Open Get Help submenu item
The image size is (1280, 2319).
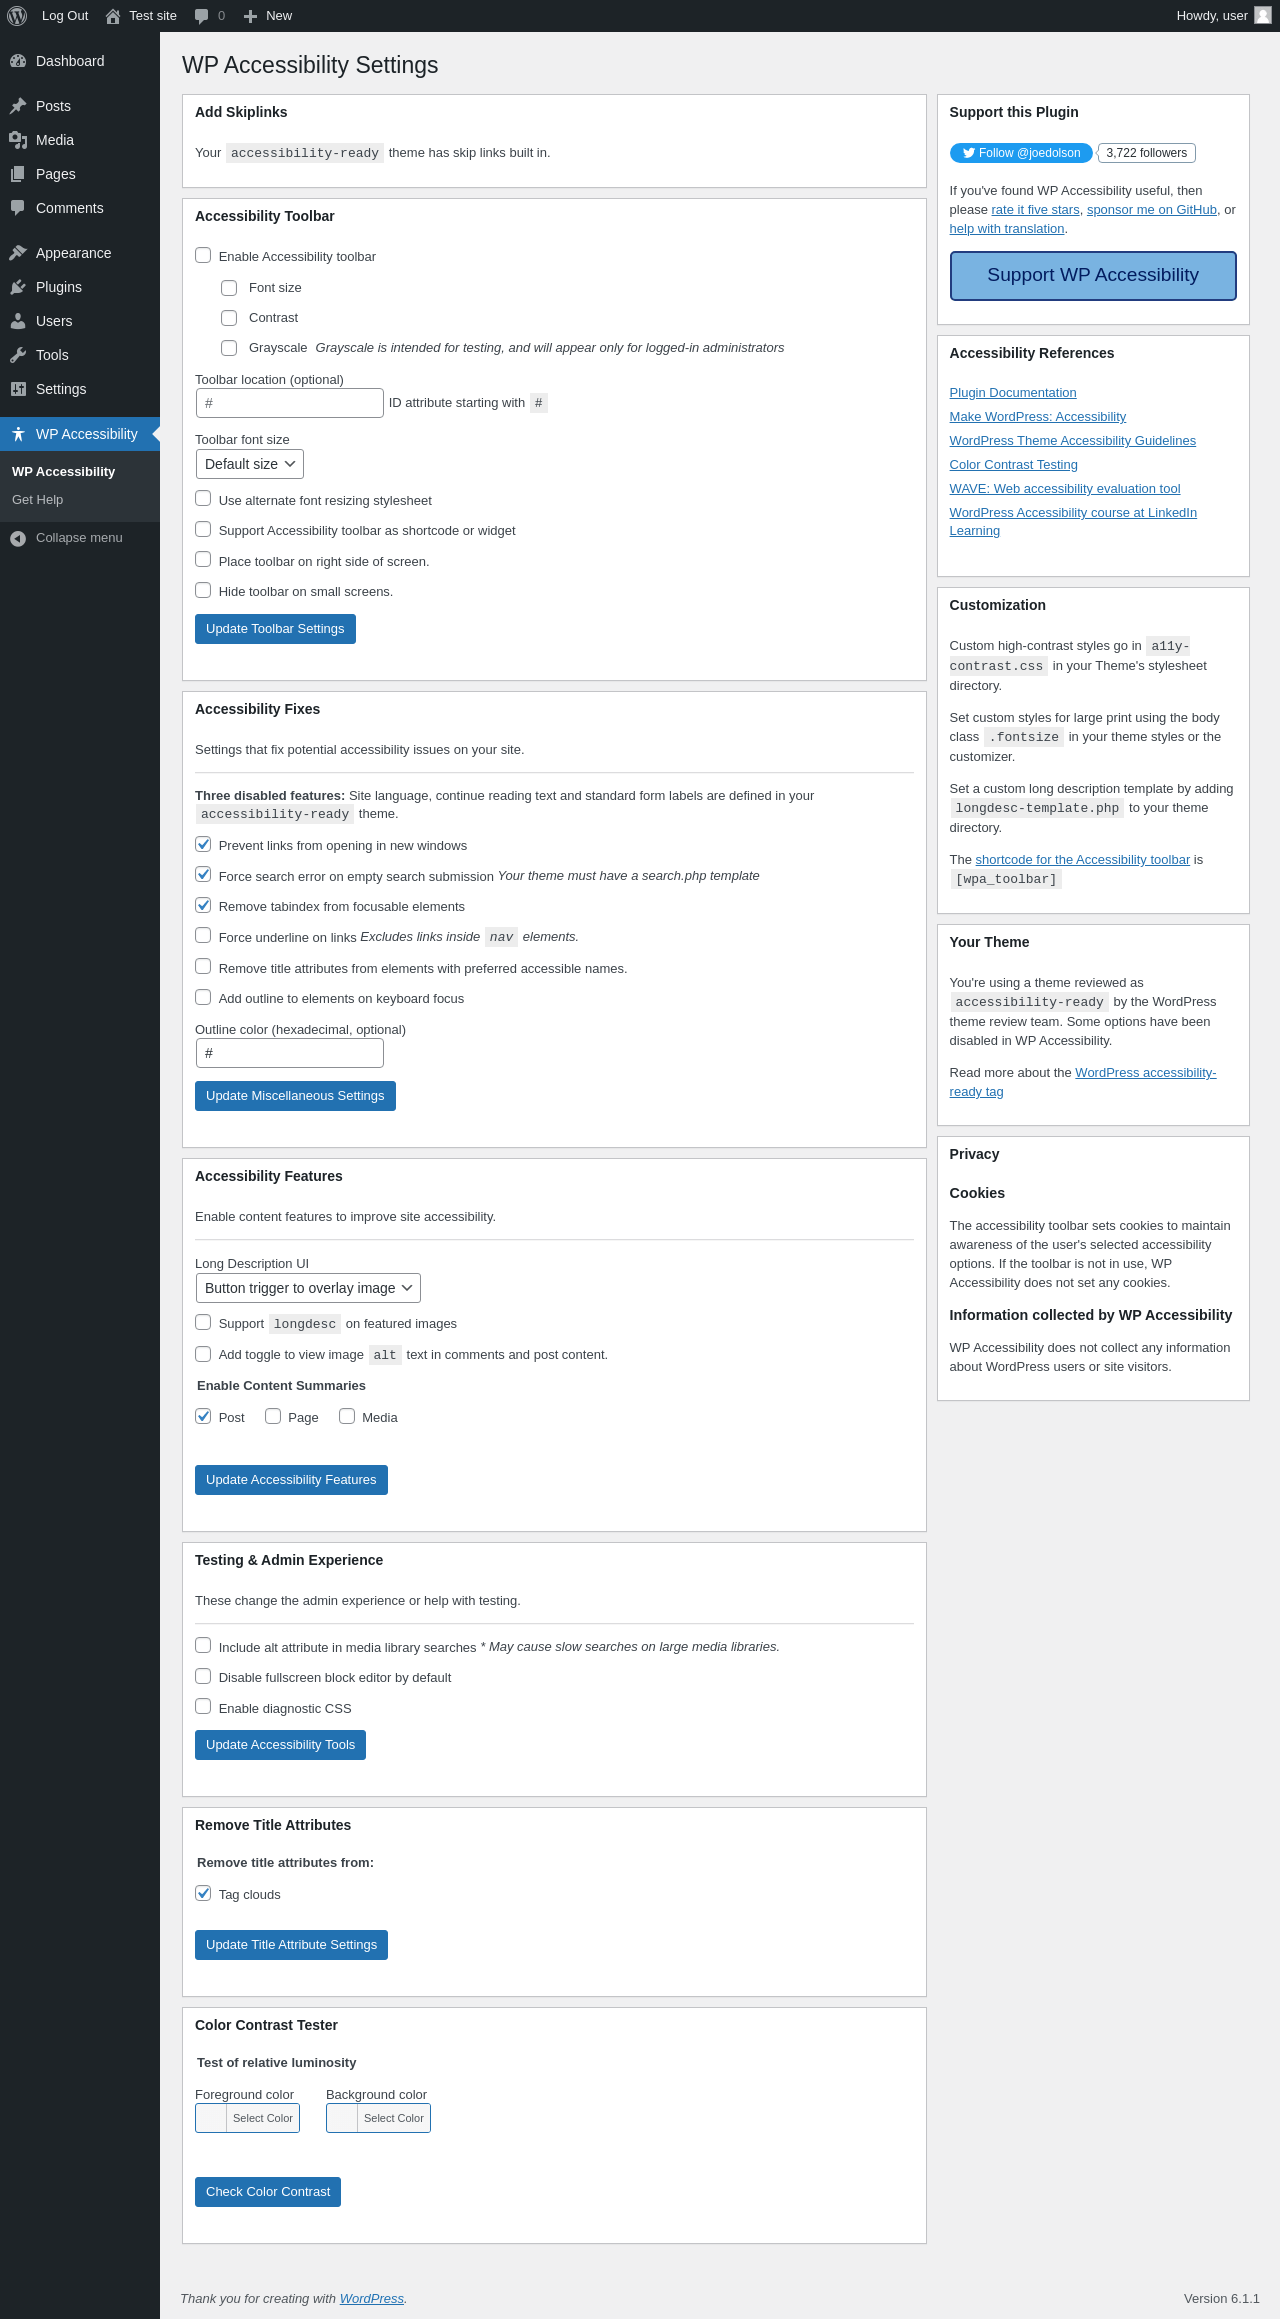(x=38, y=500)
